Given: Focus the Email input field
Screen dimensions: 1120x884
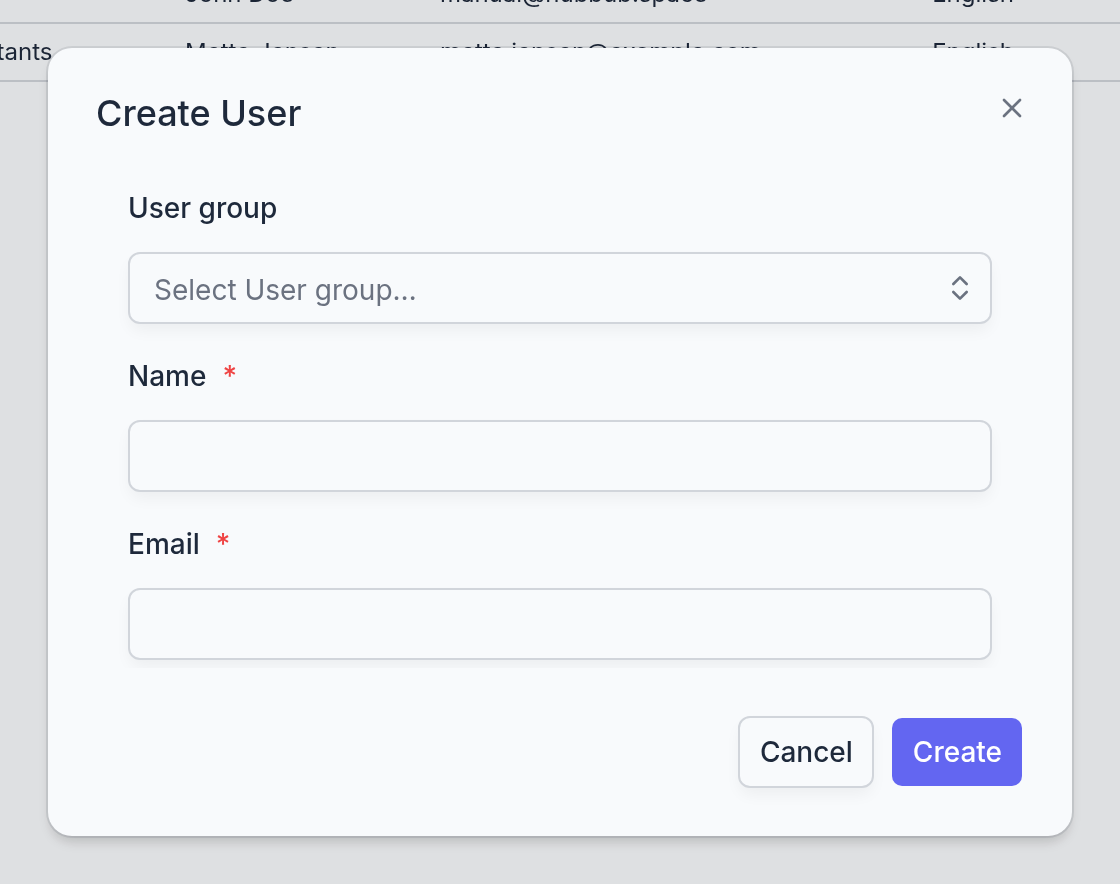Looking at the screenshot, I should pyautogui.click(x=559, y=624).
